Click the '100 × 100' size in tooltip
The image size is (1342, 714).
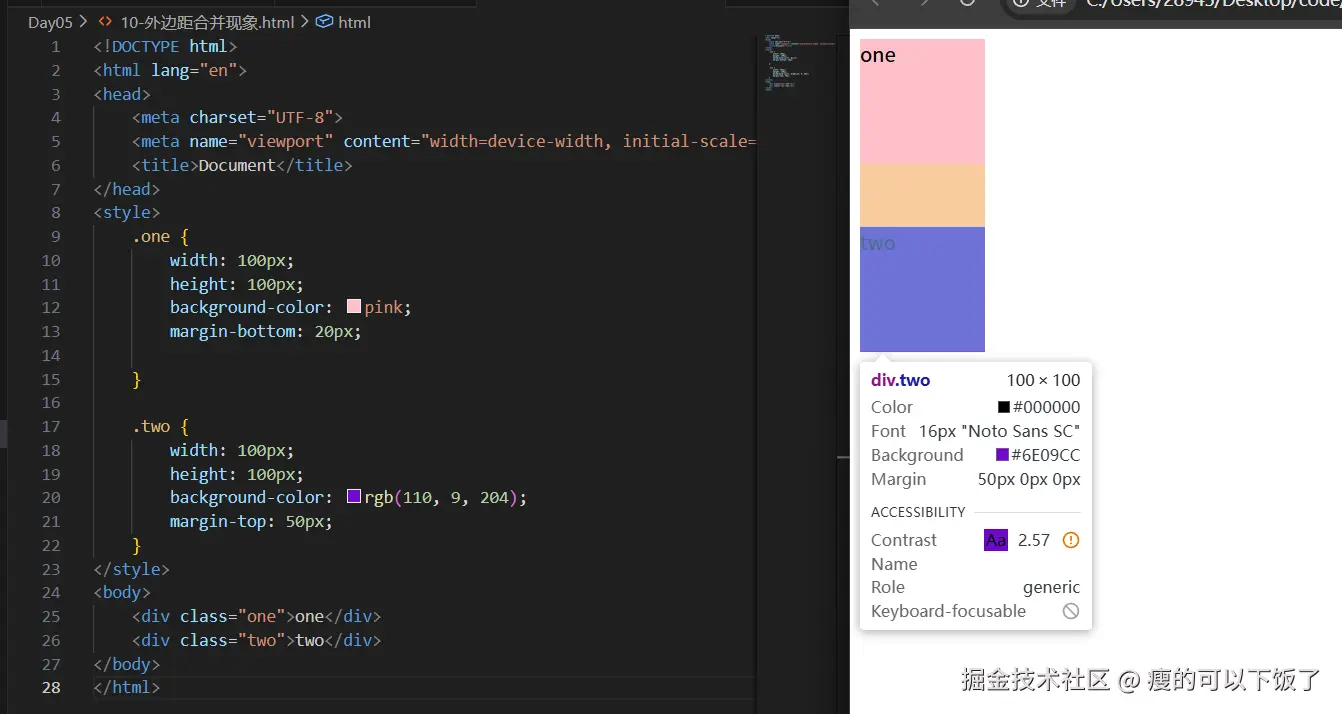(x=1043, y=380)
